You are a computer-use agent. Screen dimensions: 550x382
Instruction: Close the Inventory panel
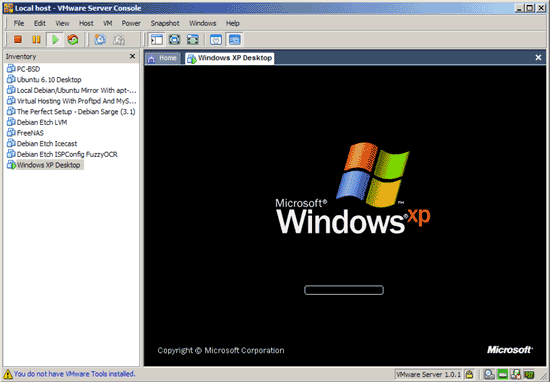(132, 56)
